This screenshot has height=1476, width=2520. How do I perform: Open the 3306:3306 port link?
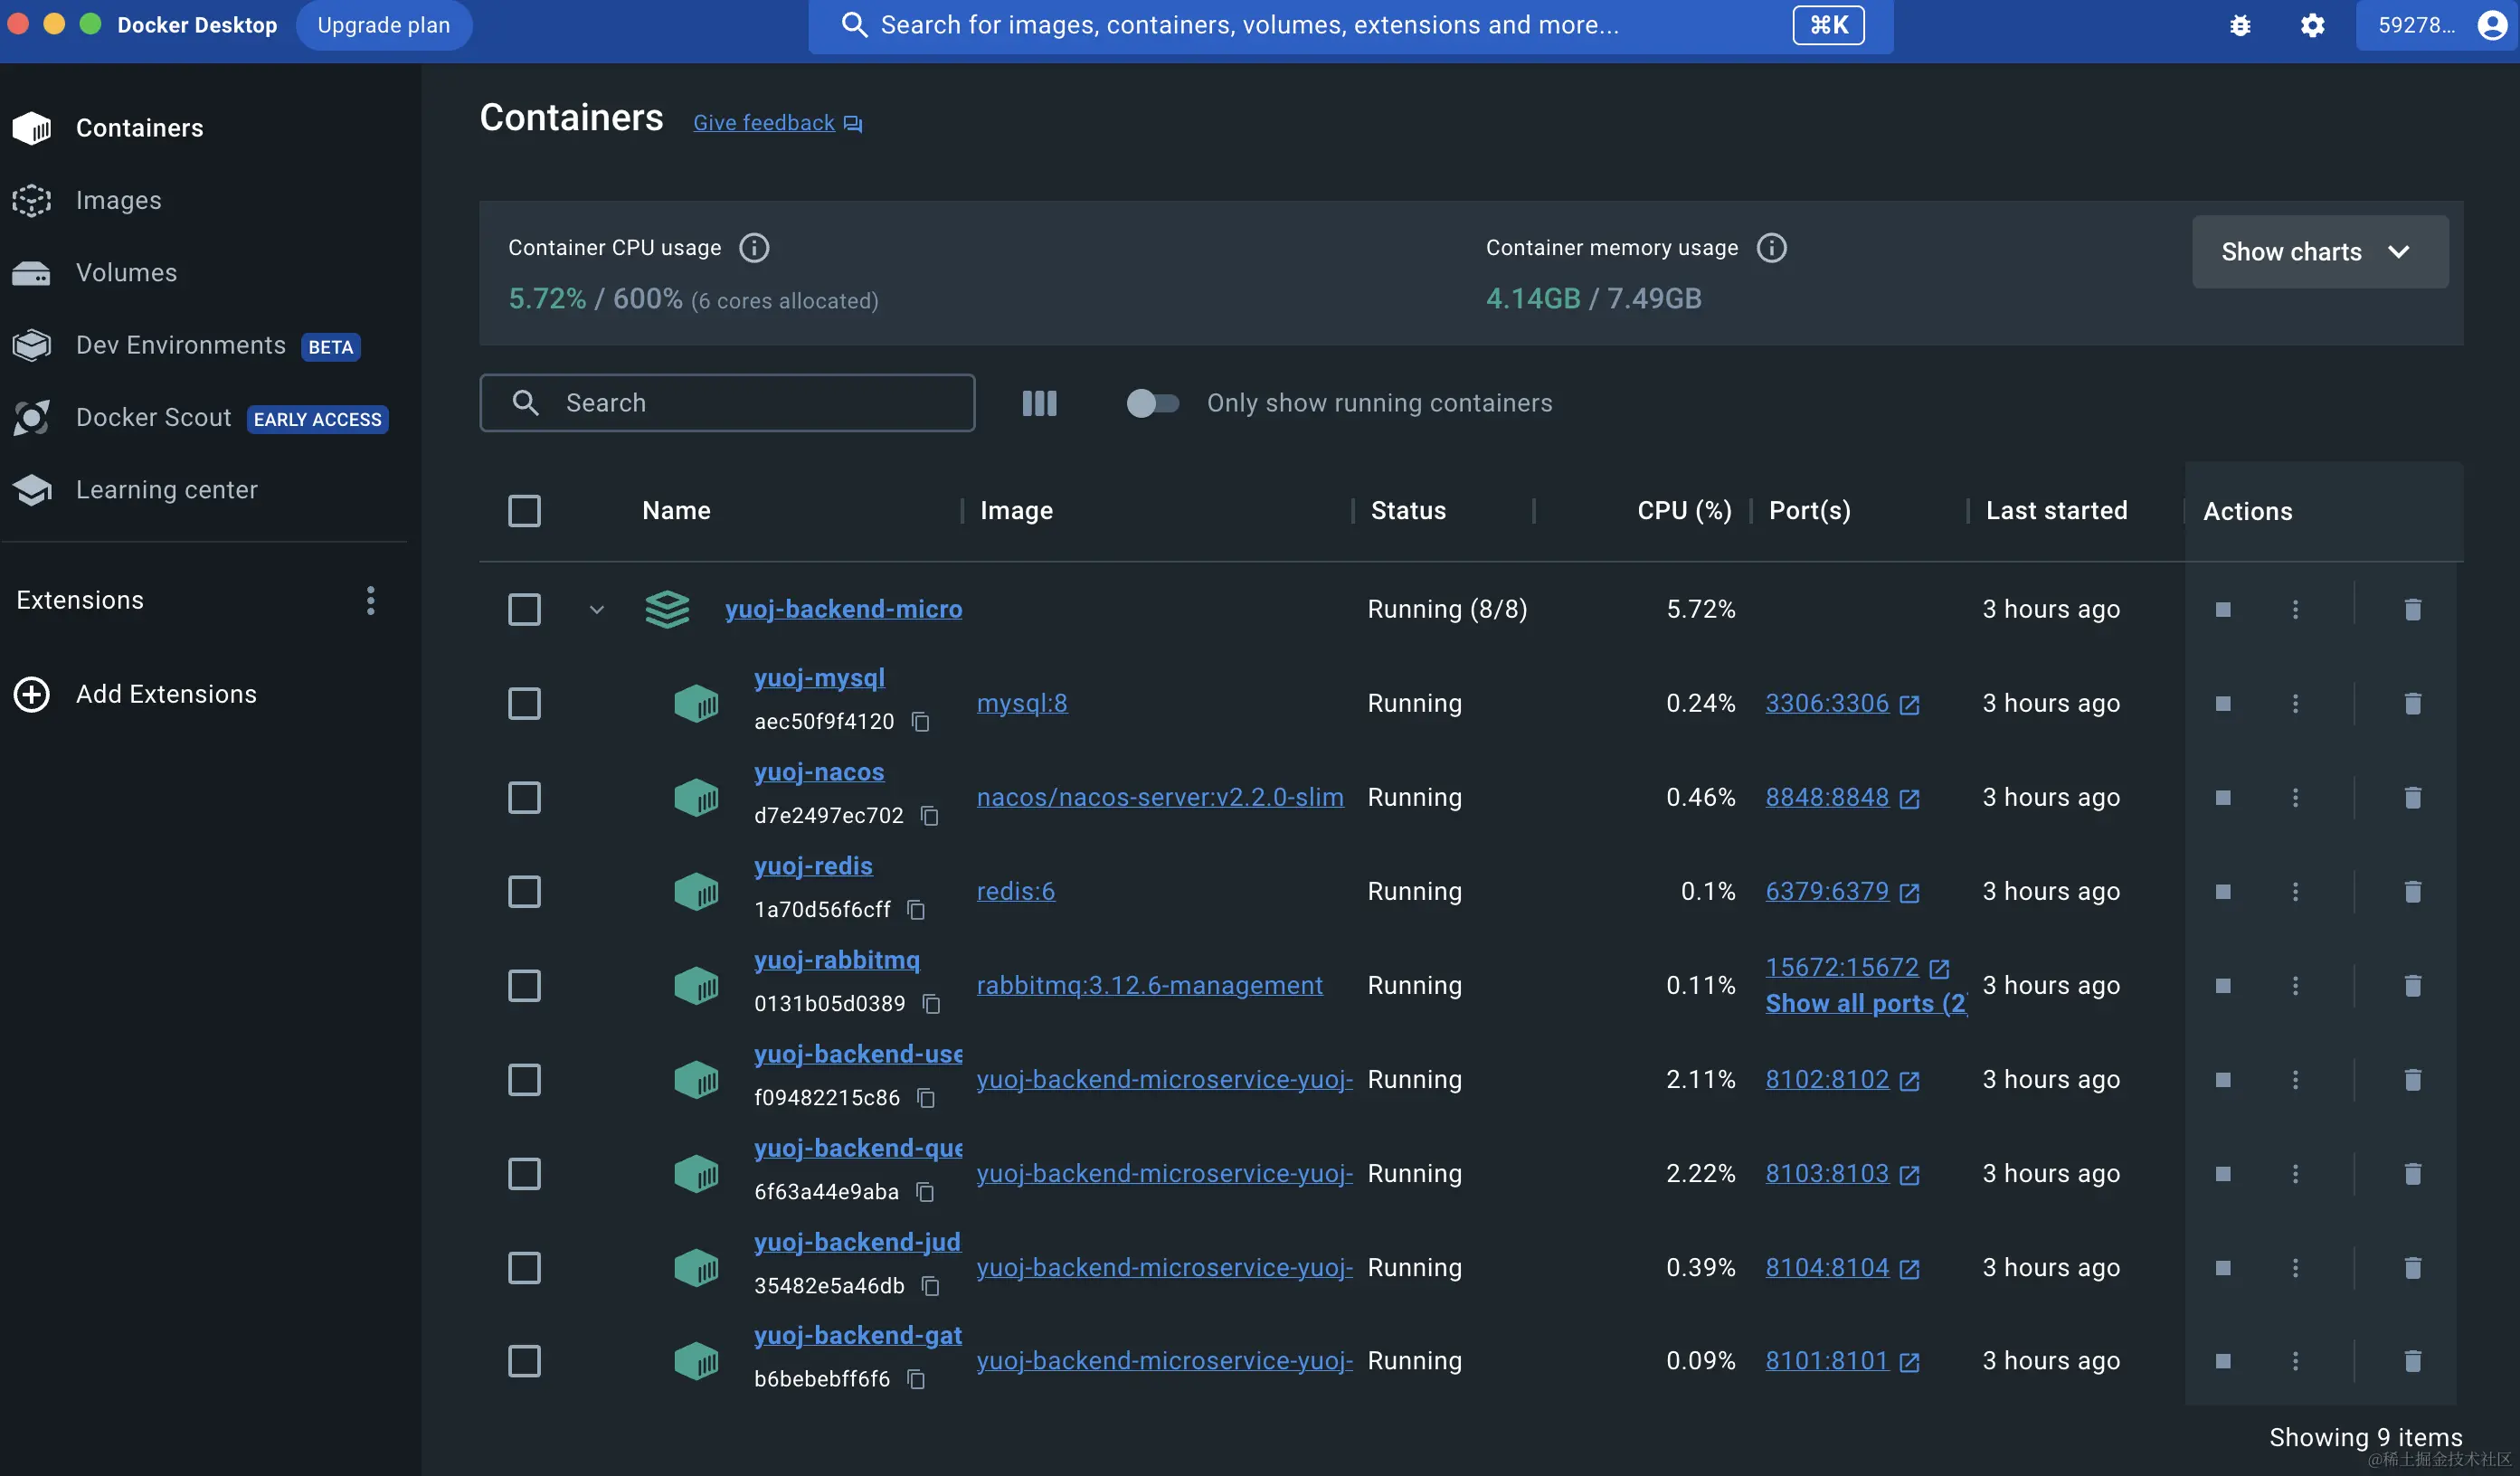[1827, 704]
